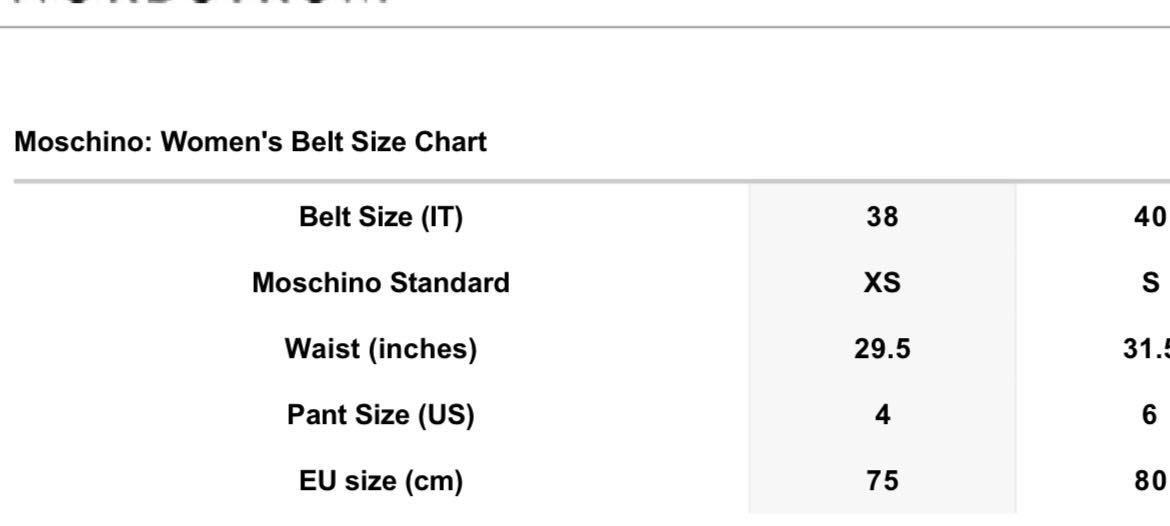Select the Belt Size (IT) row label

tap(381, 217)
